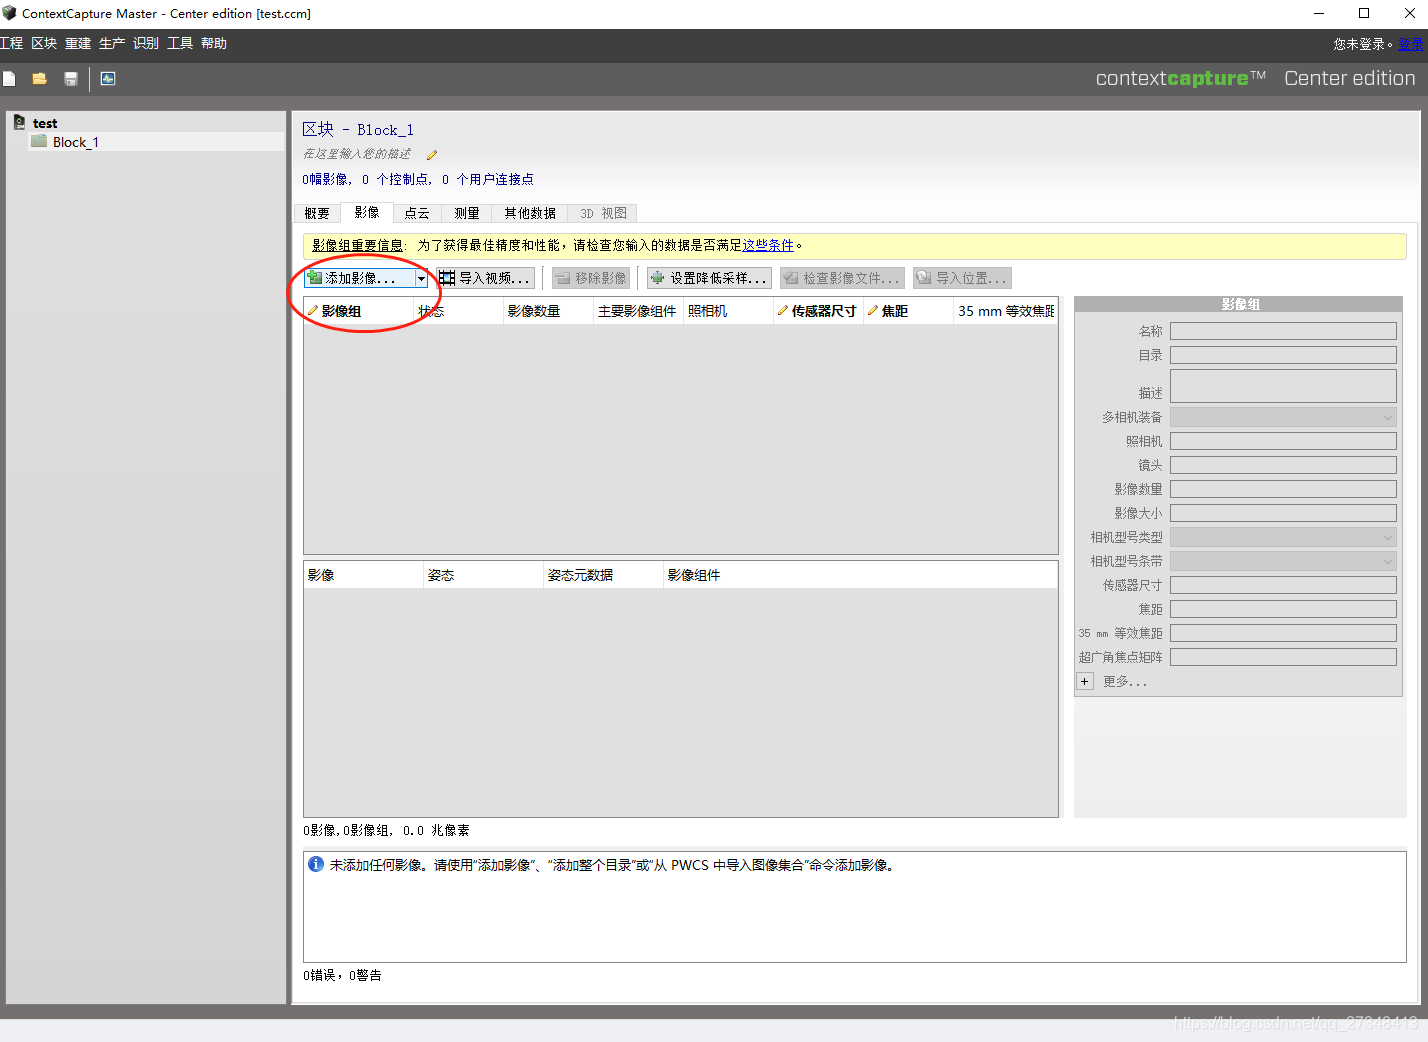Open the 帮助 menu

[214, 43]
